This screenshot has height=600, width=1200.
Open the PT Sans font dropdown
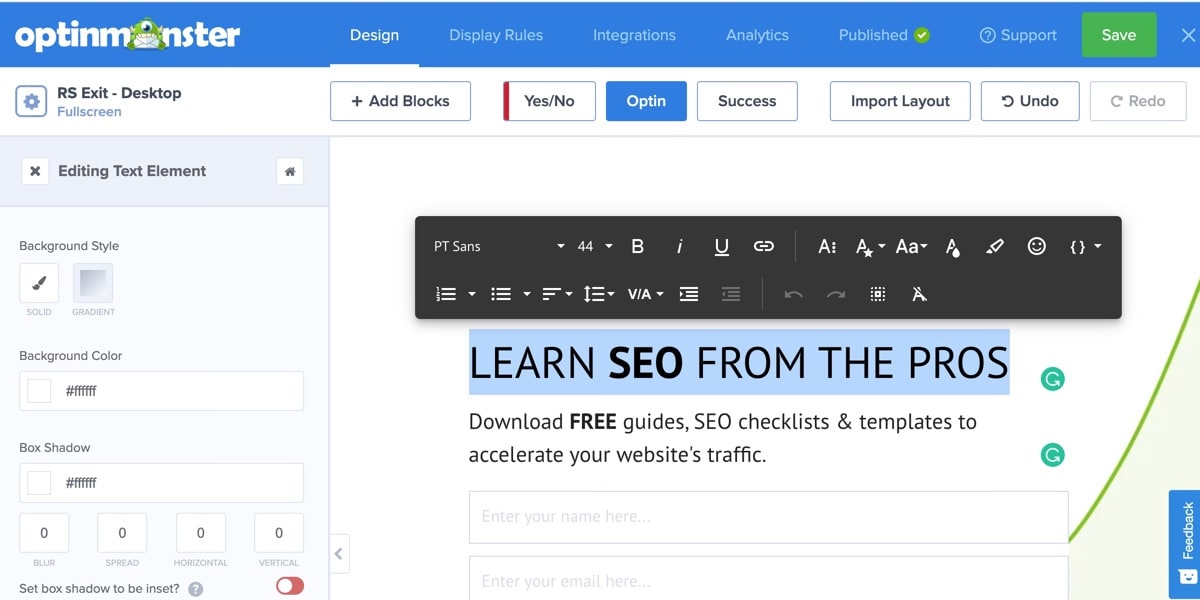tap(498, 246)
